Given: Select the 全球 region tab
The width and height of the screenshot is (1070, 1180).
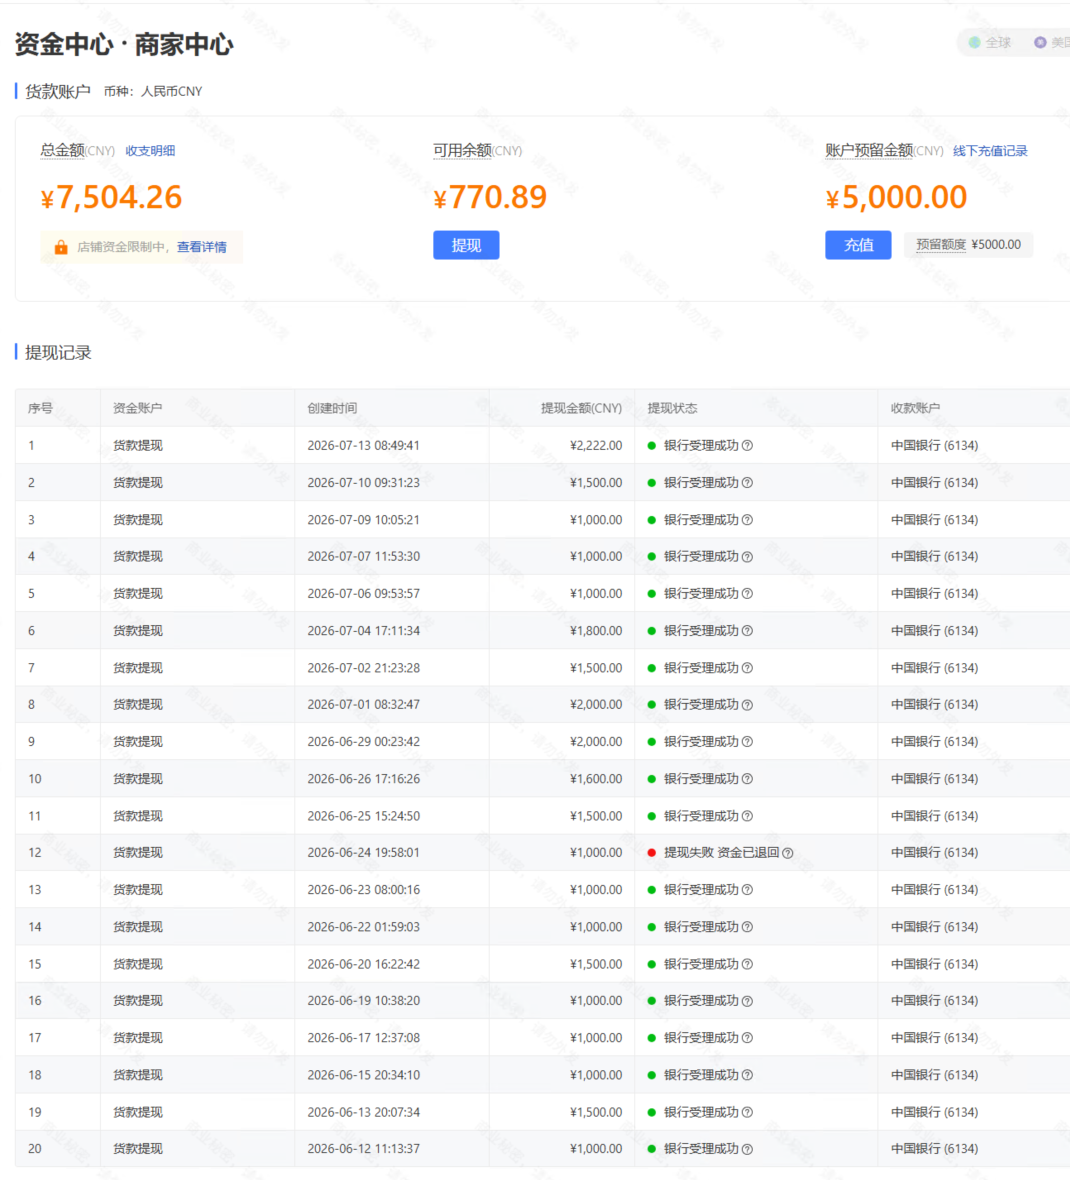Looking at the screenshot, I should (990, 42).
